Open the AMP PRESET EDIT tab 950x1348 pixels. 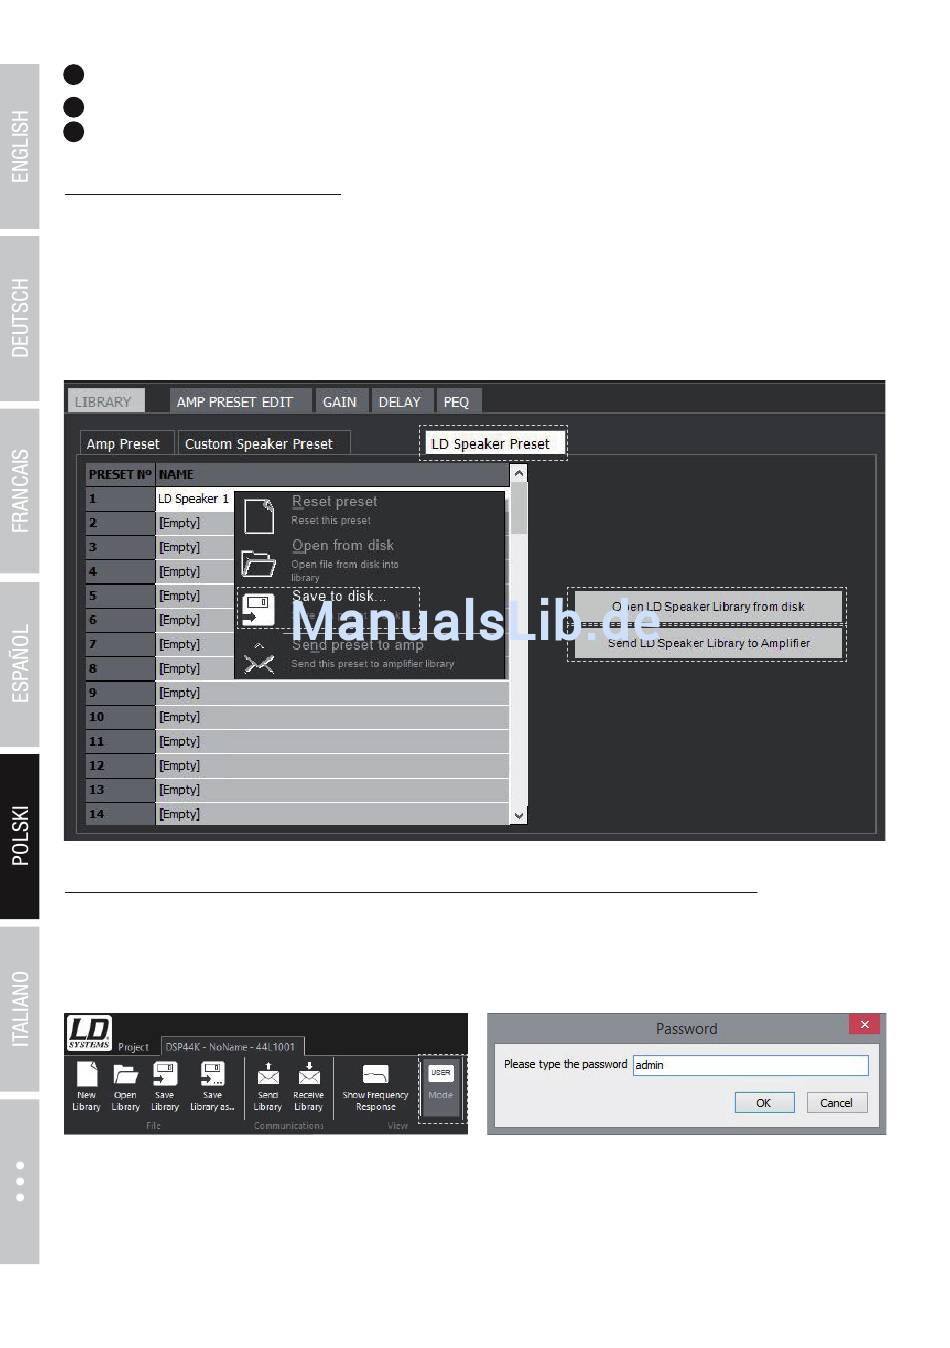click(240, 402)
